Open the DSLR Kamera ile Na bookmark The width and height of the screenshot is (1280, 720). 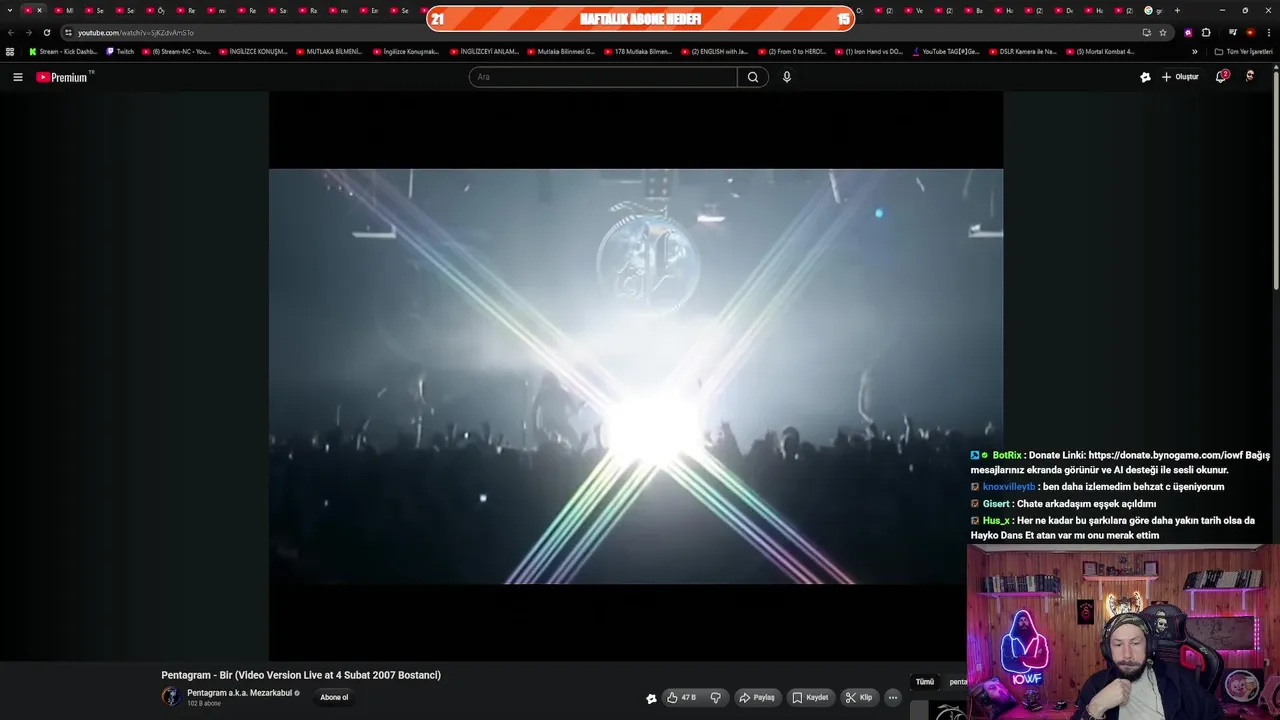click(x=1022, y=51)
